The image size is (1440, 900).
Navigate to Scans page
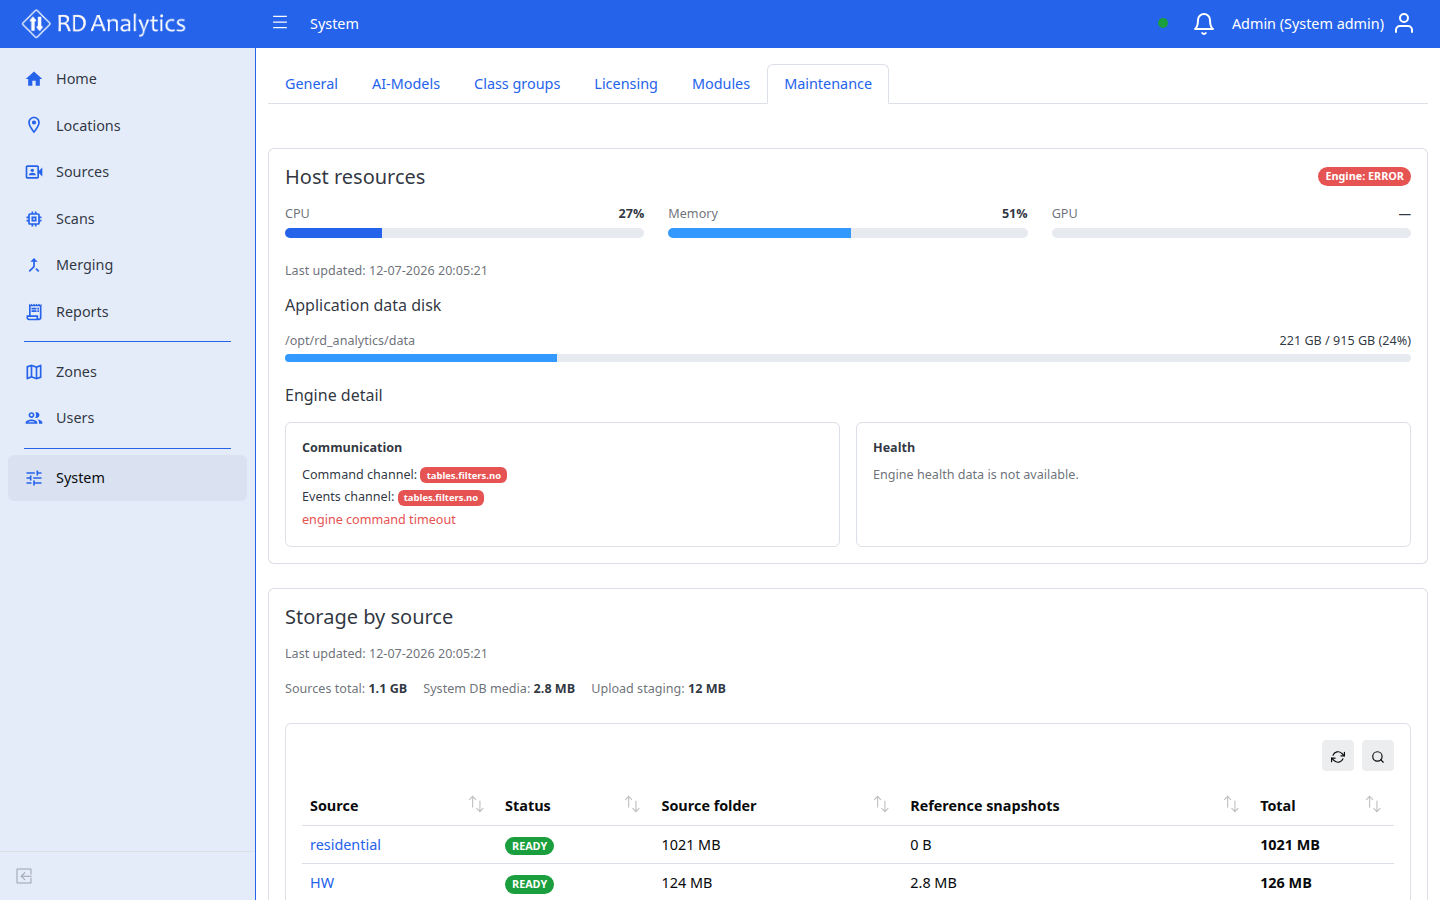(x=127, y=219)
